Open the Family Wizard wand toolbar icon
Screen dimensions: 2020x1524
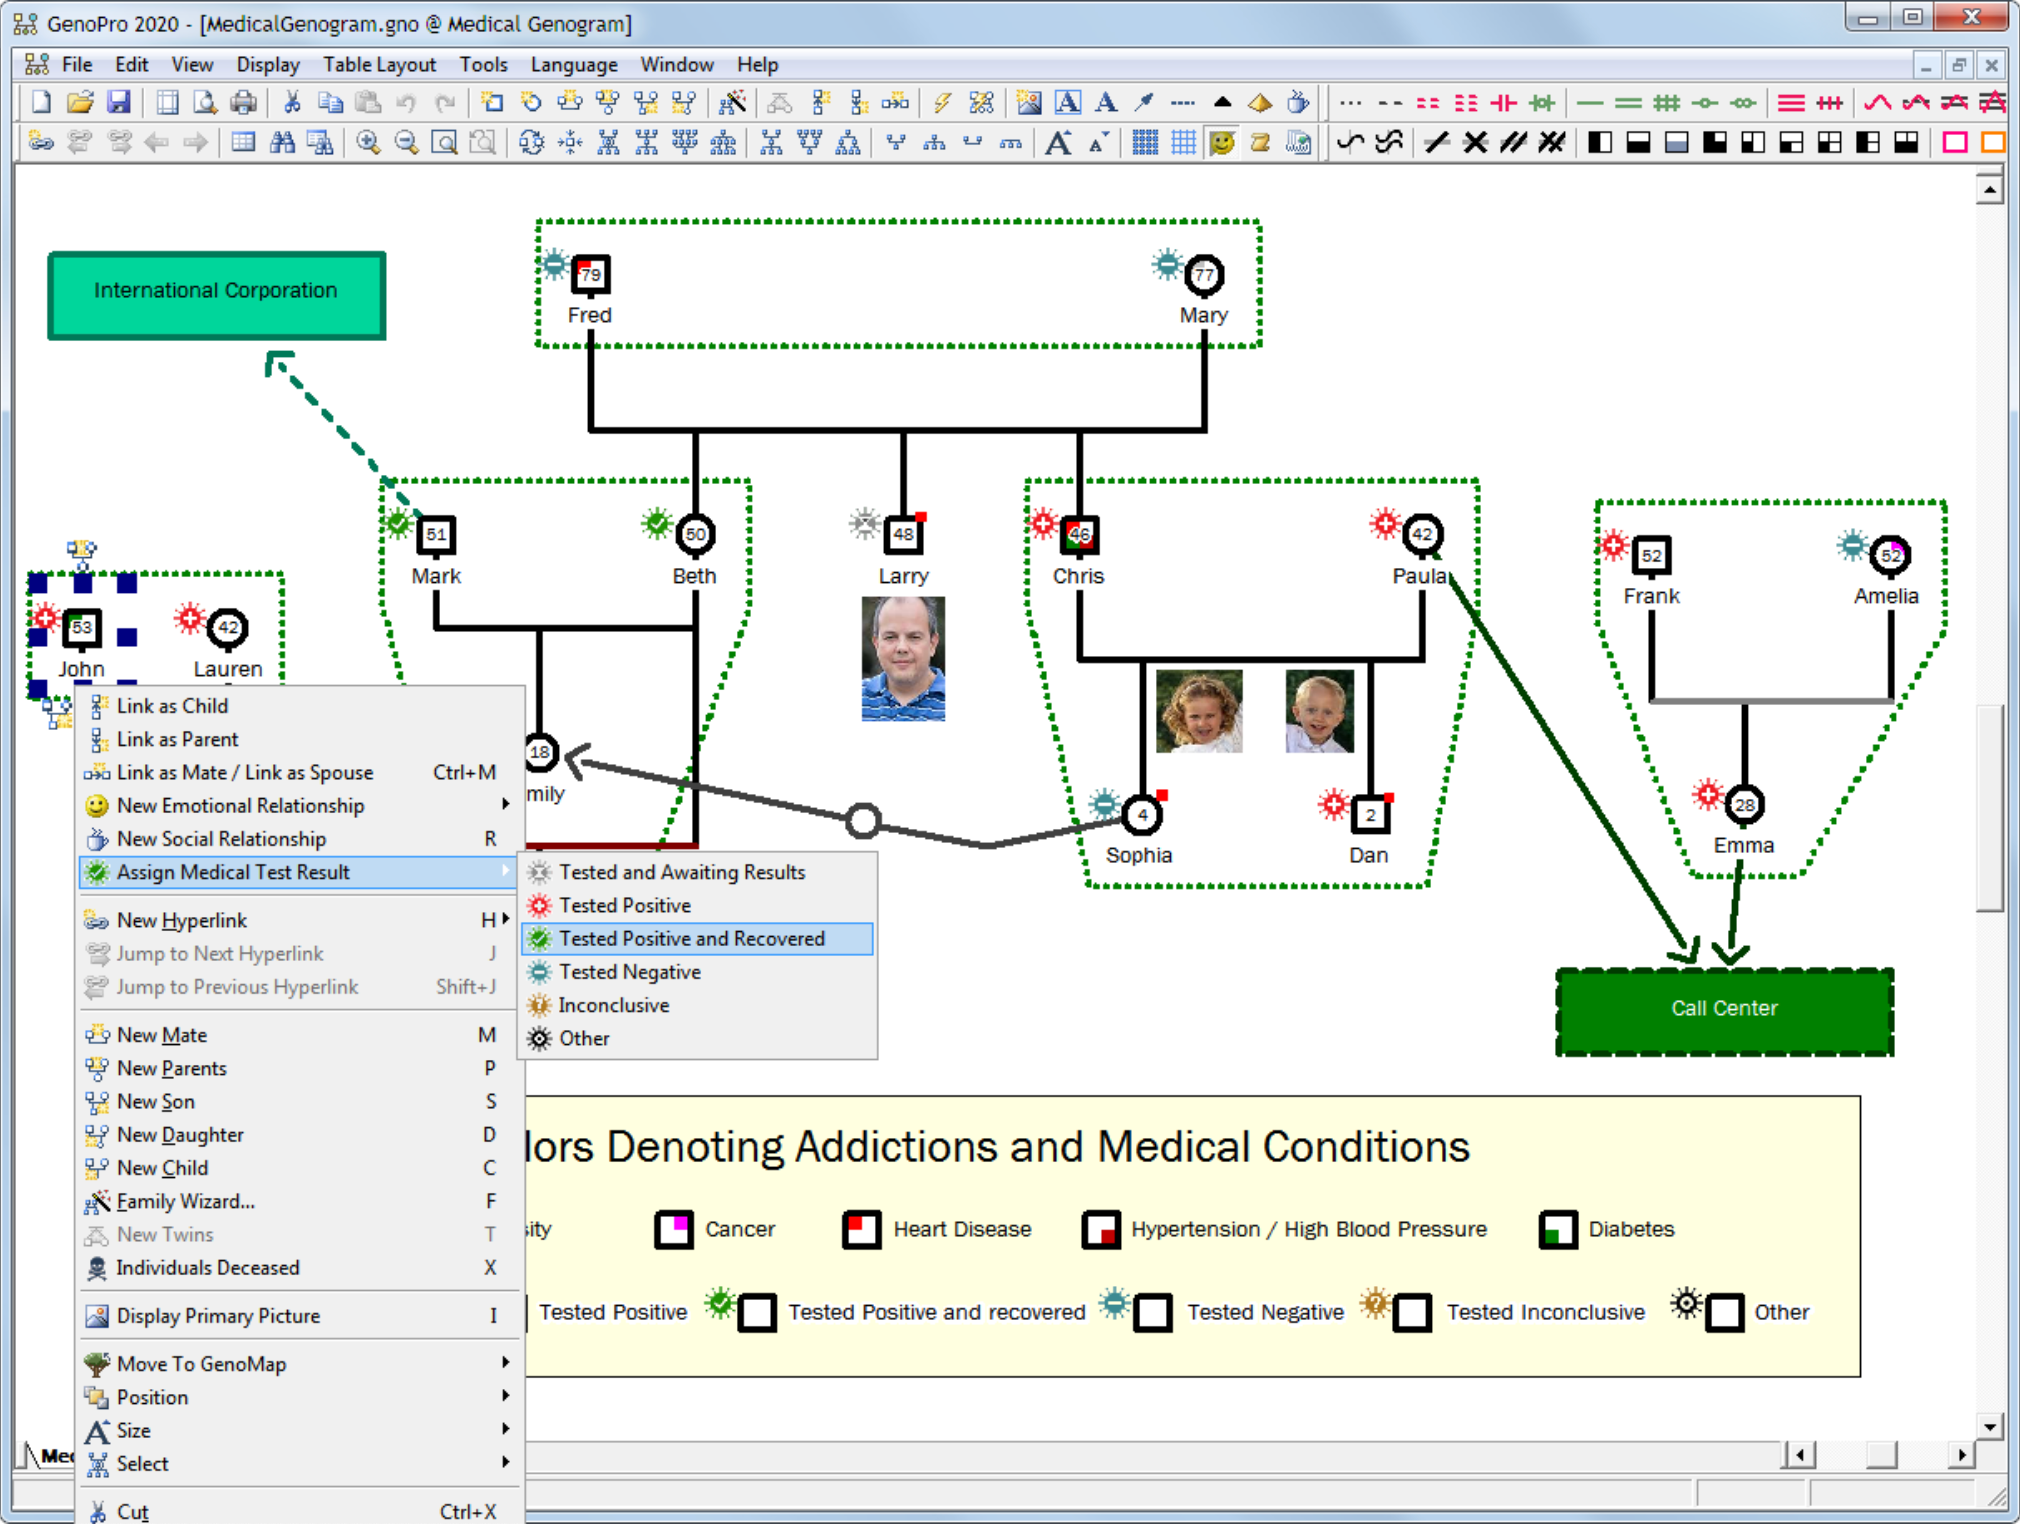click(x=732, y=102)
